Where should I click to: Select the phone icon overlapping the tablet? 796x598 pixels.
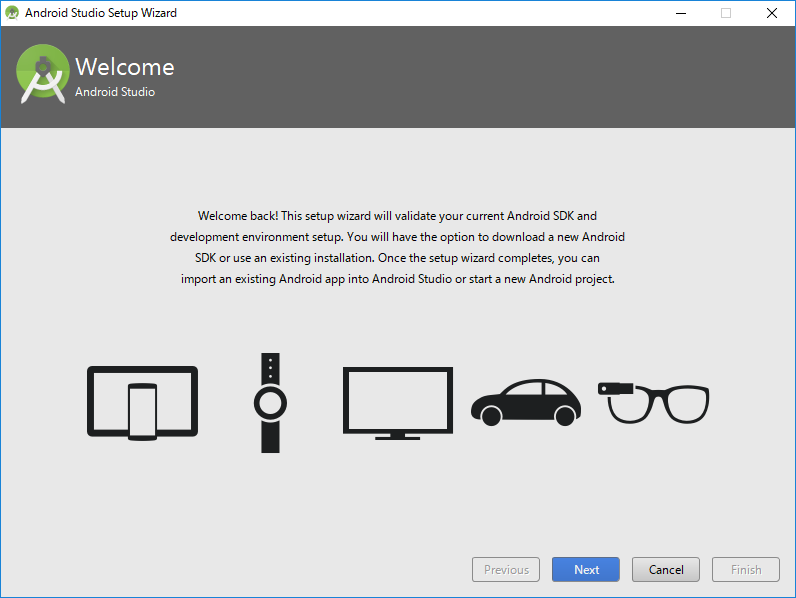point(142,411)
